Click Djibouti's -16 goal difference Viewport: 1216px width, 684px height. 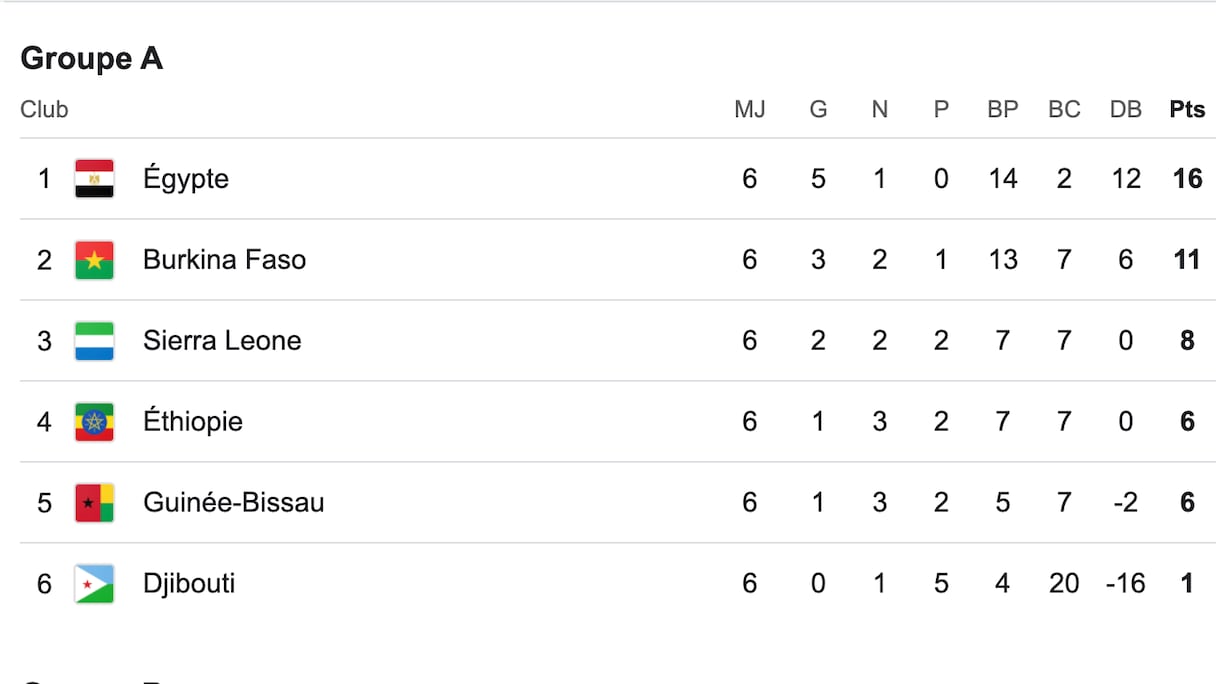1125,584
